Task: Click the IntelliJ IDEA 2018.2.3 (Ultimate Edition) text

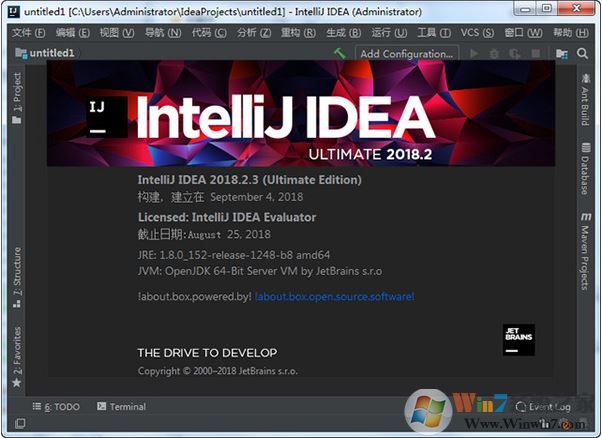Action: [250, 180]
